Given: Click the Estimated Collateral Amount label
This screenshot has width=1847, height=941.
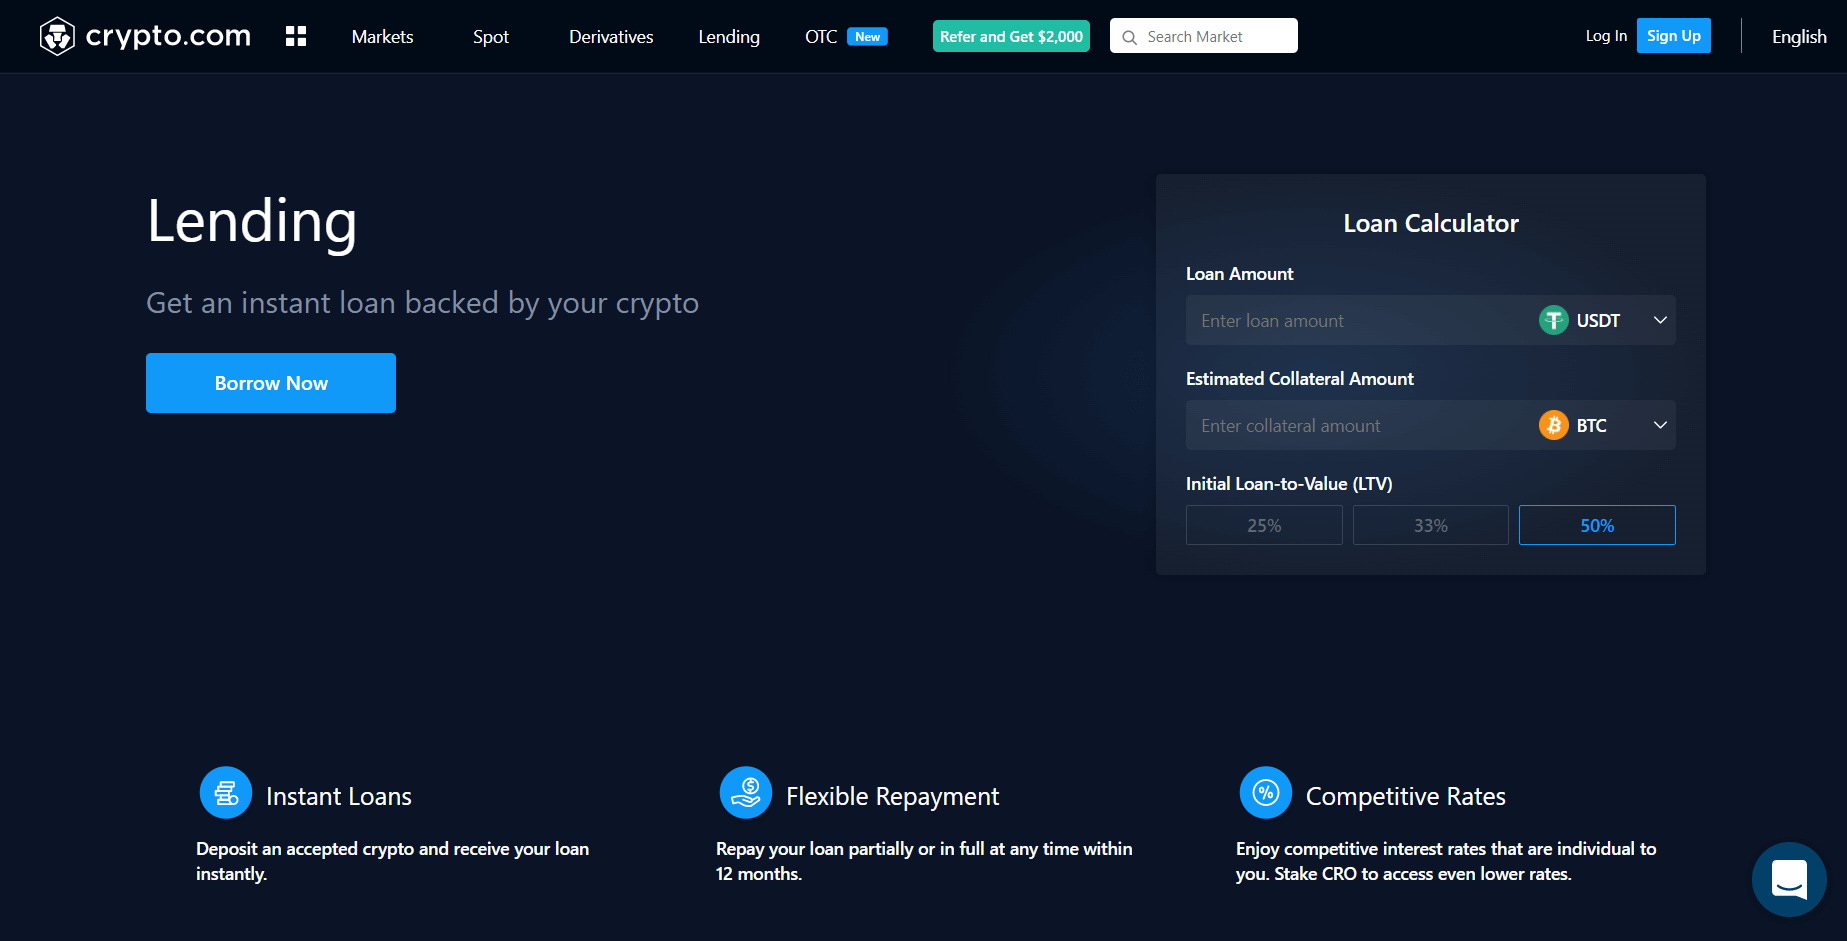Looking at the screenshot, I should point(1300,379).
